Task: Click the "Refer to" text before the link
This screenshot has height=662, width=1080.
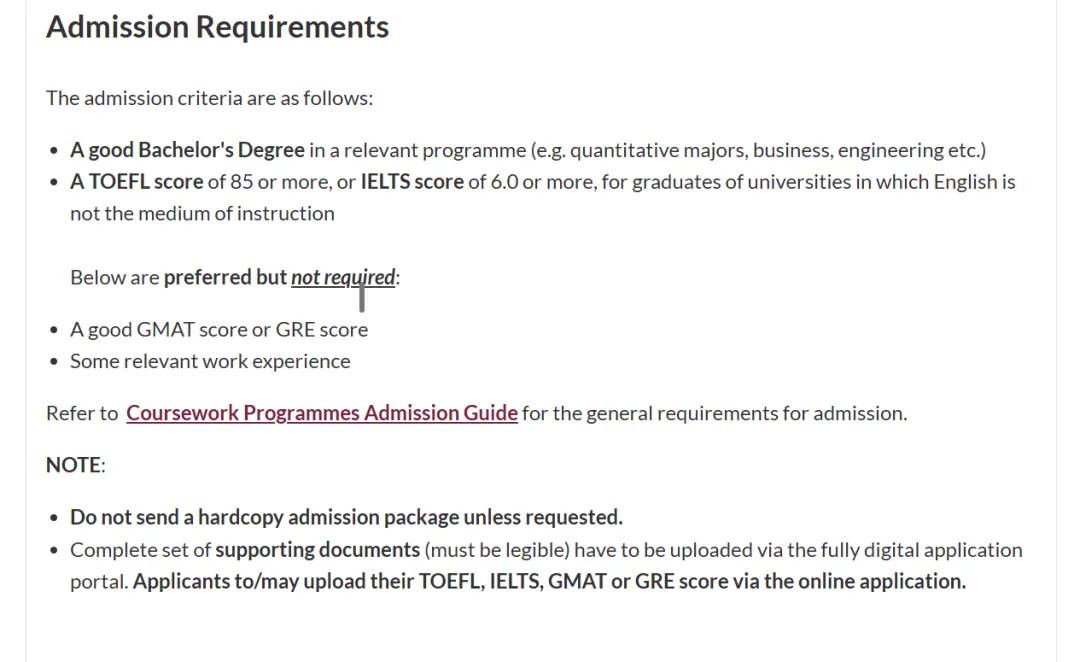Action: point(82,413)
